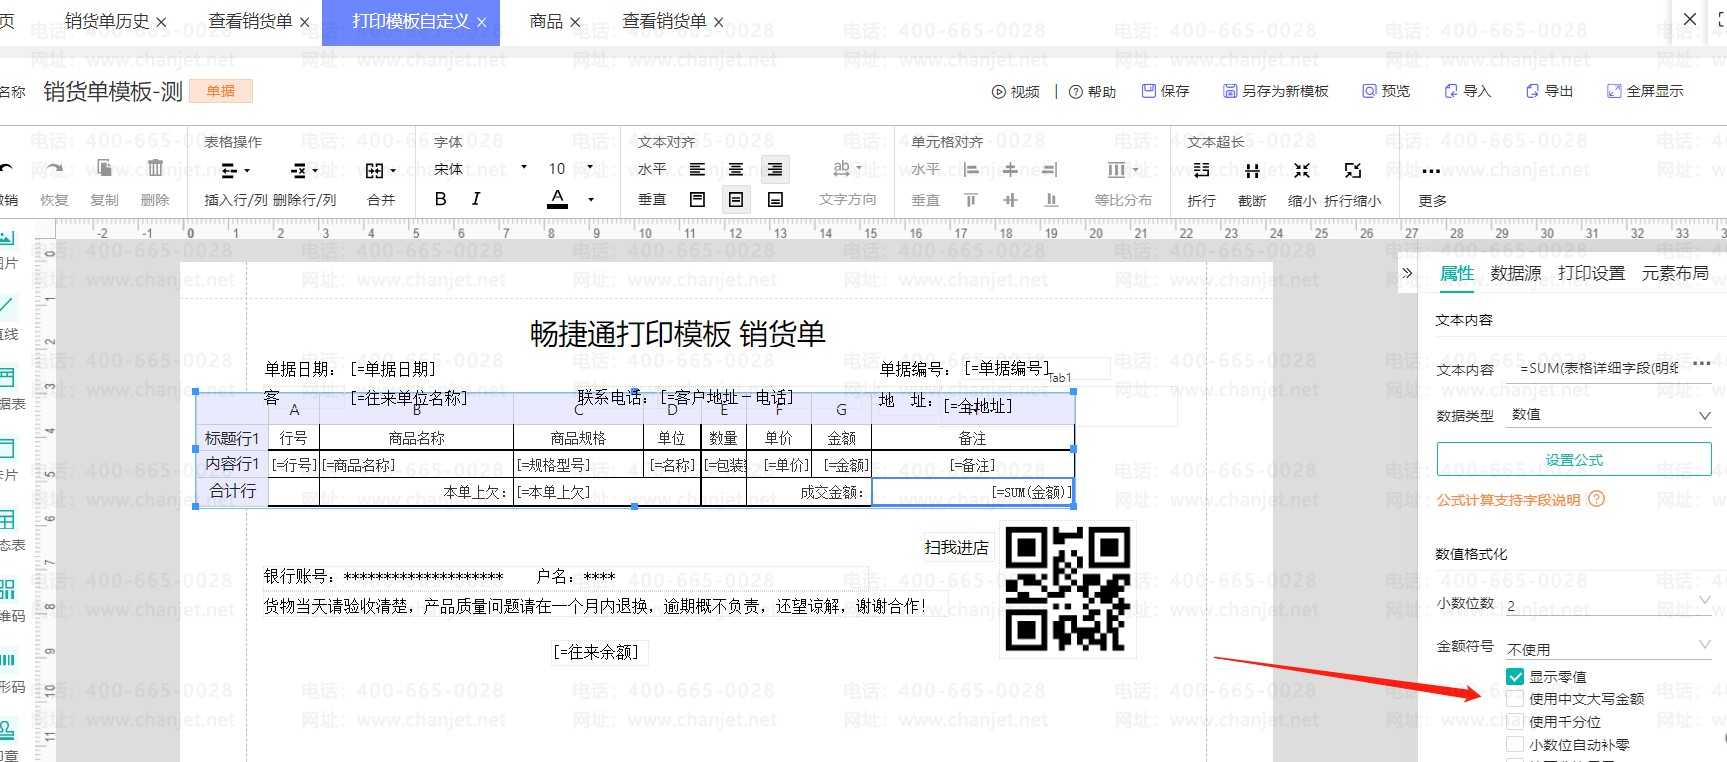The height and width of the screenshot is (762, 1727).
Task: Click the truncate (截断) icon
Action: coord(1252,170)
